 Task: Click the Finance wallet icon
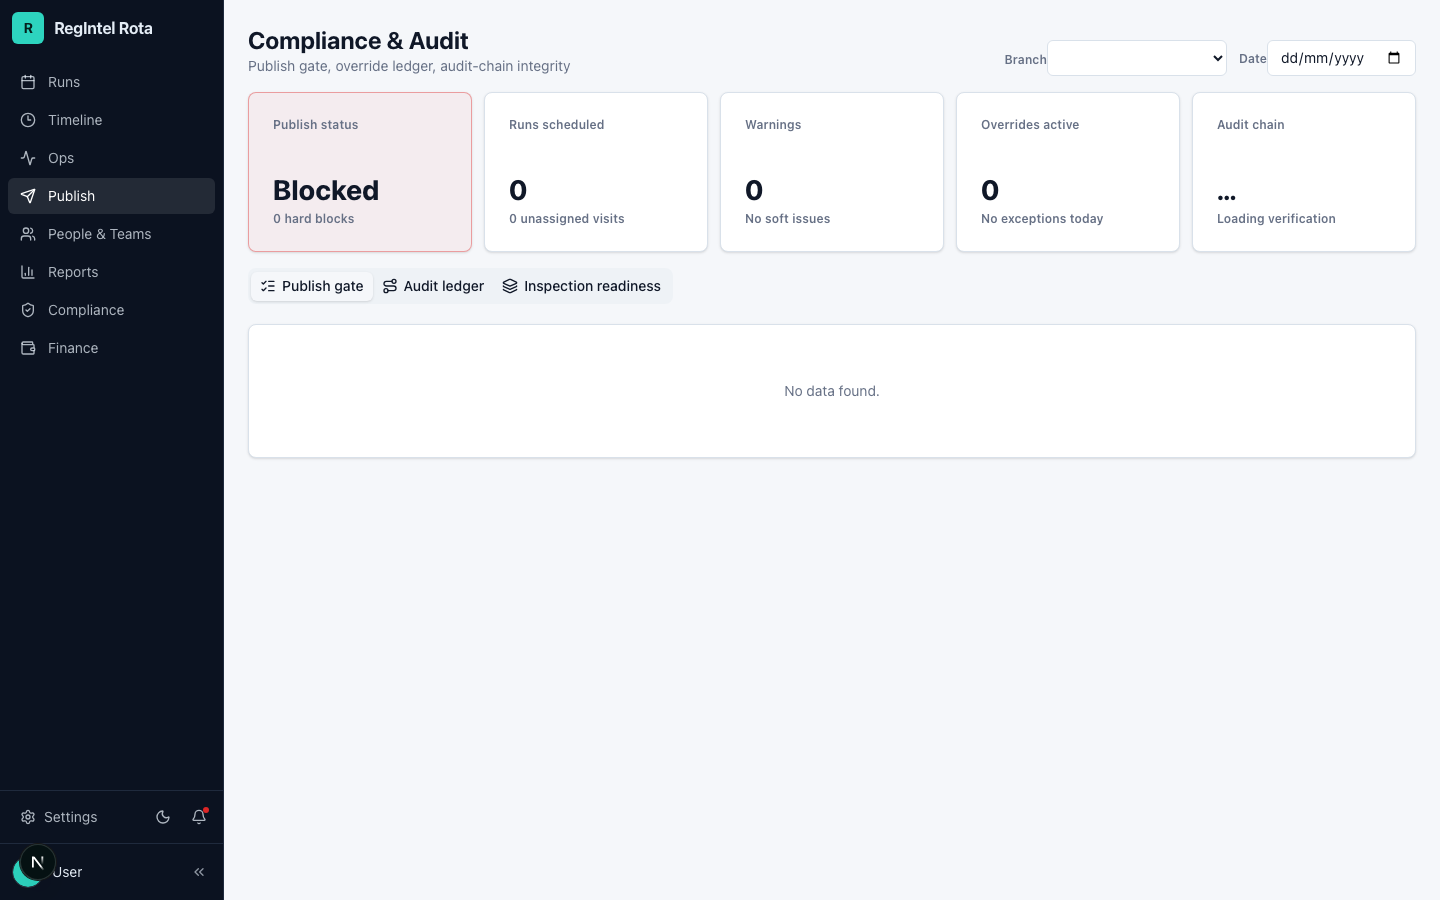[x=28, y=348]
